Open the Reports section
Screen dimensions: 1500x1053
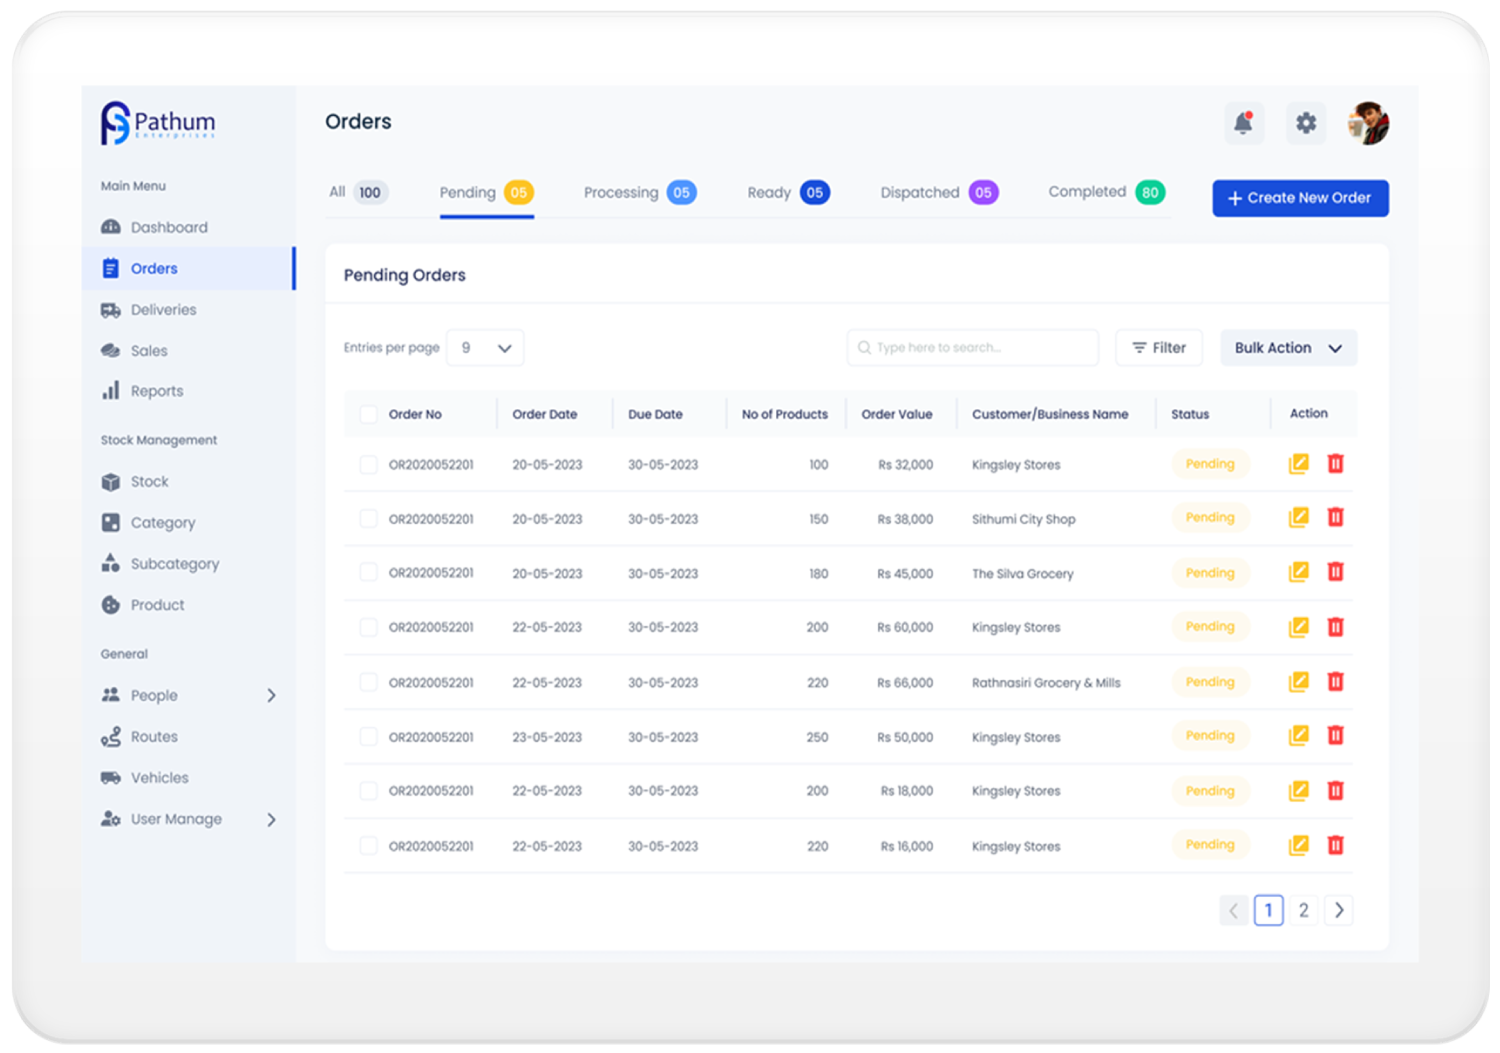(x=157, y=390)
